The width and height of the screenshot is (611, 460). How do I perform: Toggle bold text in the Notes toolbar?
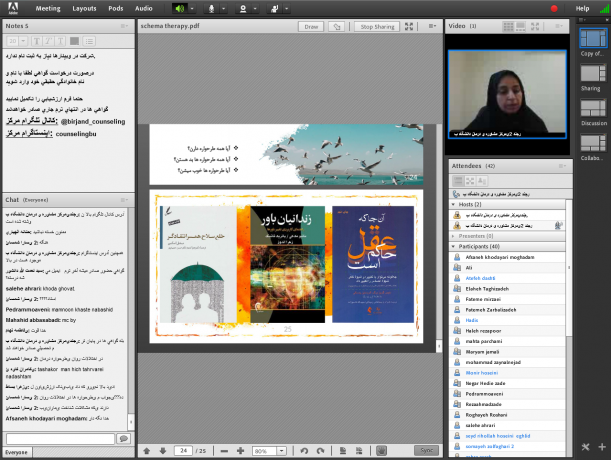click(x=37, y=41)
